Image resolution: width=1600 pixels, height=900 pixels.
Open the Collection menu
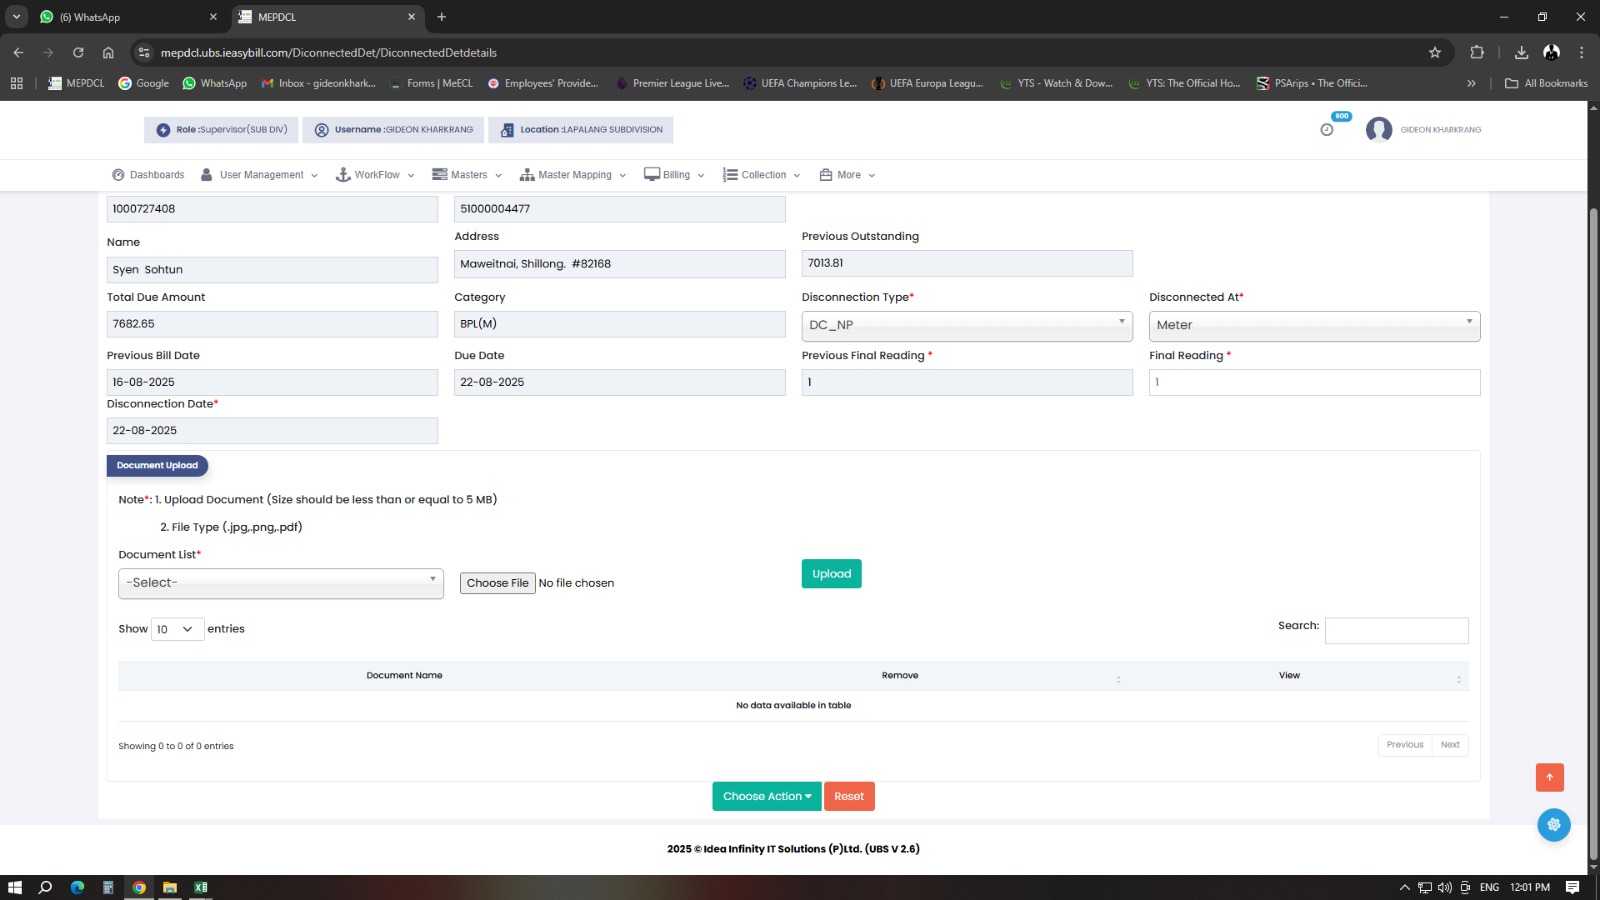[x=762, y=175]
